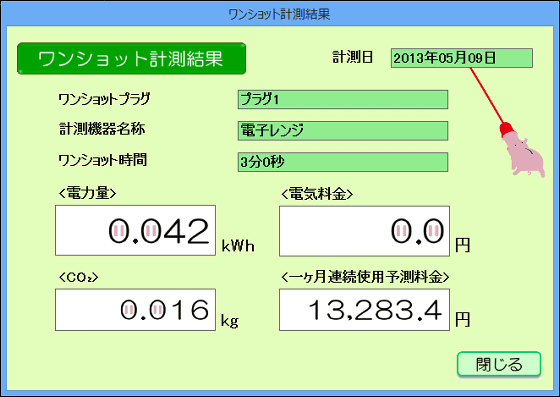This screenshot has height=397, width=560.
Task: Click the window title ワンショット計測結果
Action: coord(279,14)
